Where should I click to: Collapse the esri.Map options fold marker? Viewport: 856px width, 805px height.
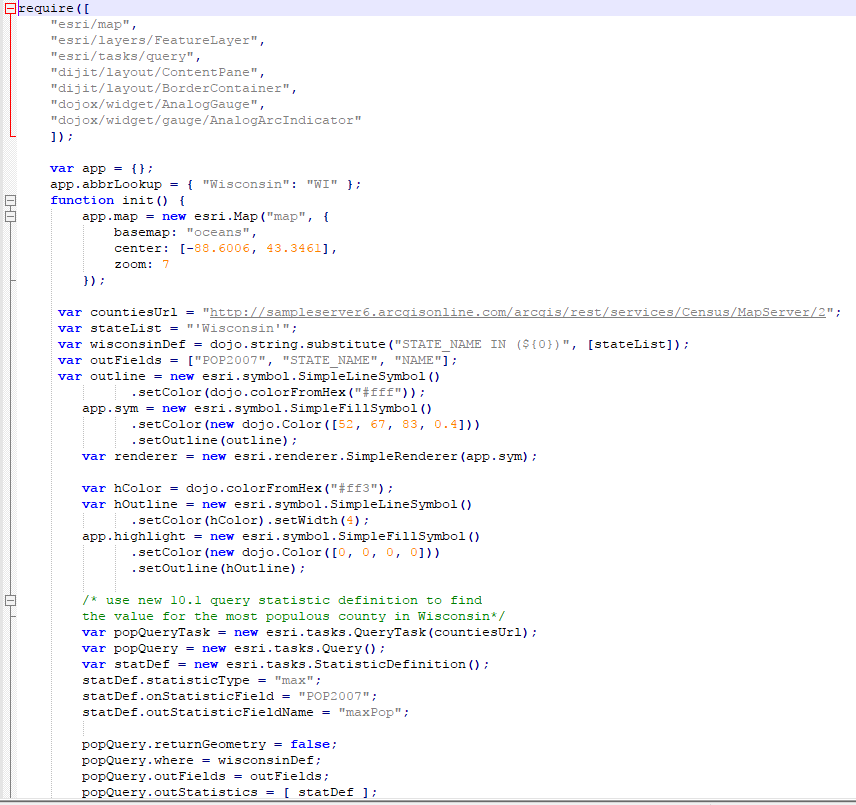point(10,216)
